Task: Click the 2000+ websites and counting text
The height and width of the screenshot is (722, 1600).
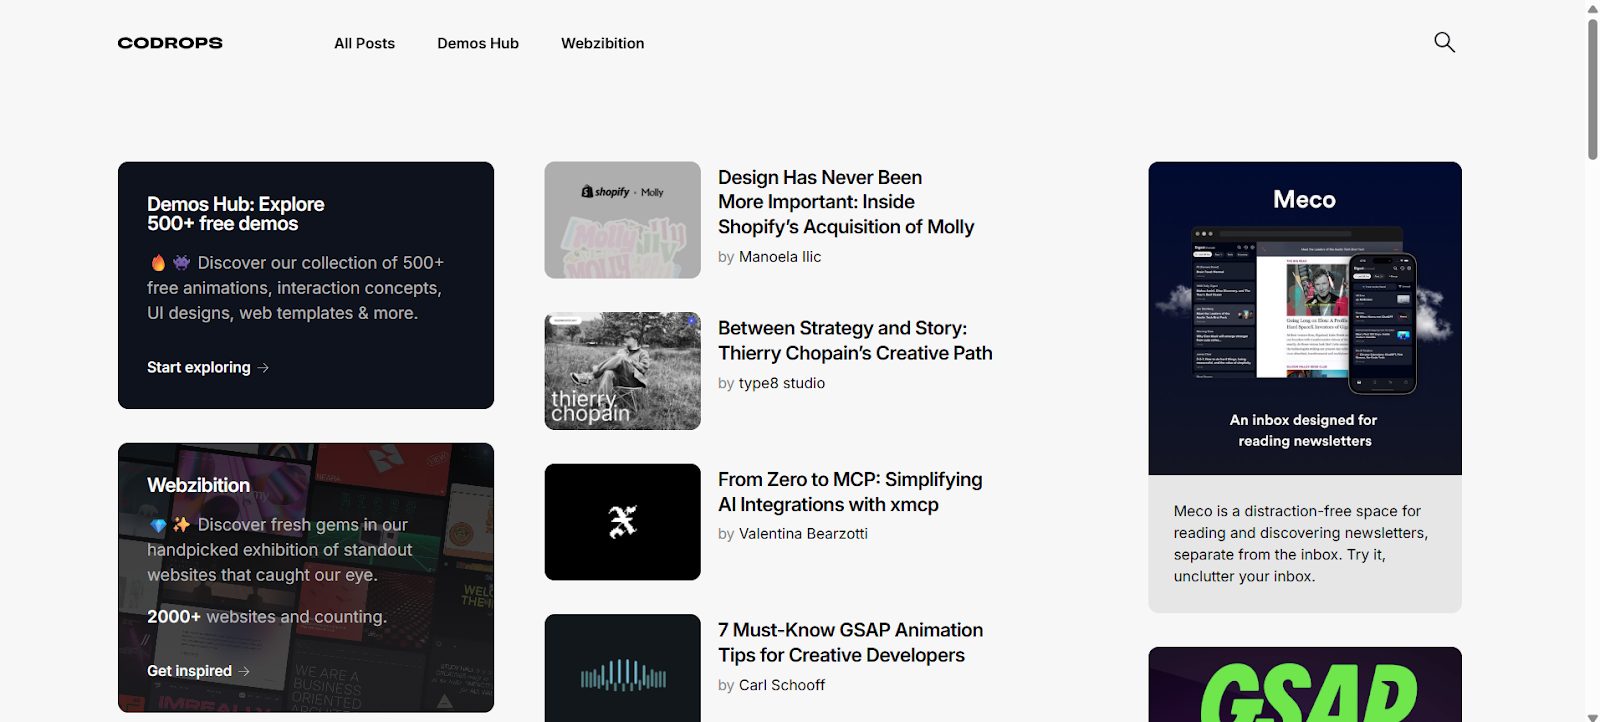Action: pyautogui.click(x=267, y=617)
